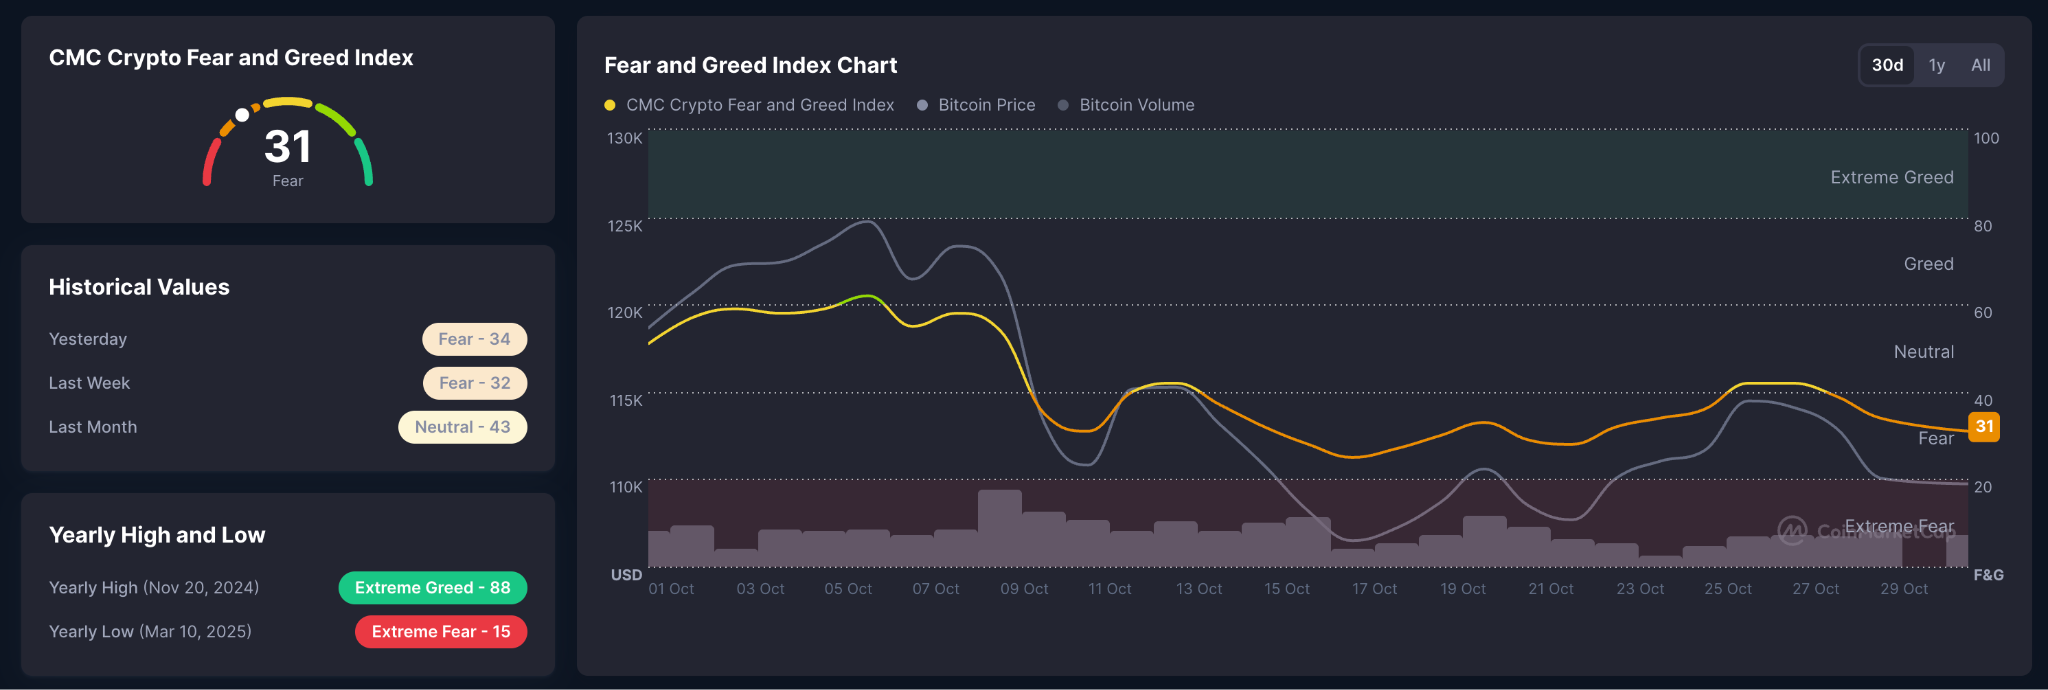Click the '120K' price axis label
This screenshot has height=690, width=2048.
(625, 313)
